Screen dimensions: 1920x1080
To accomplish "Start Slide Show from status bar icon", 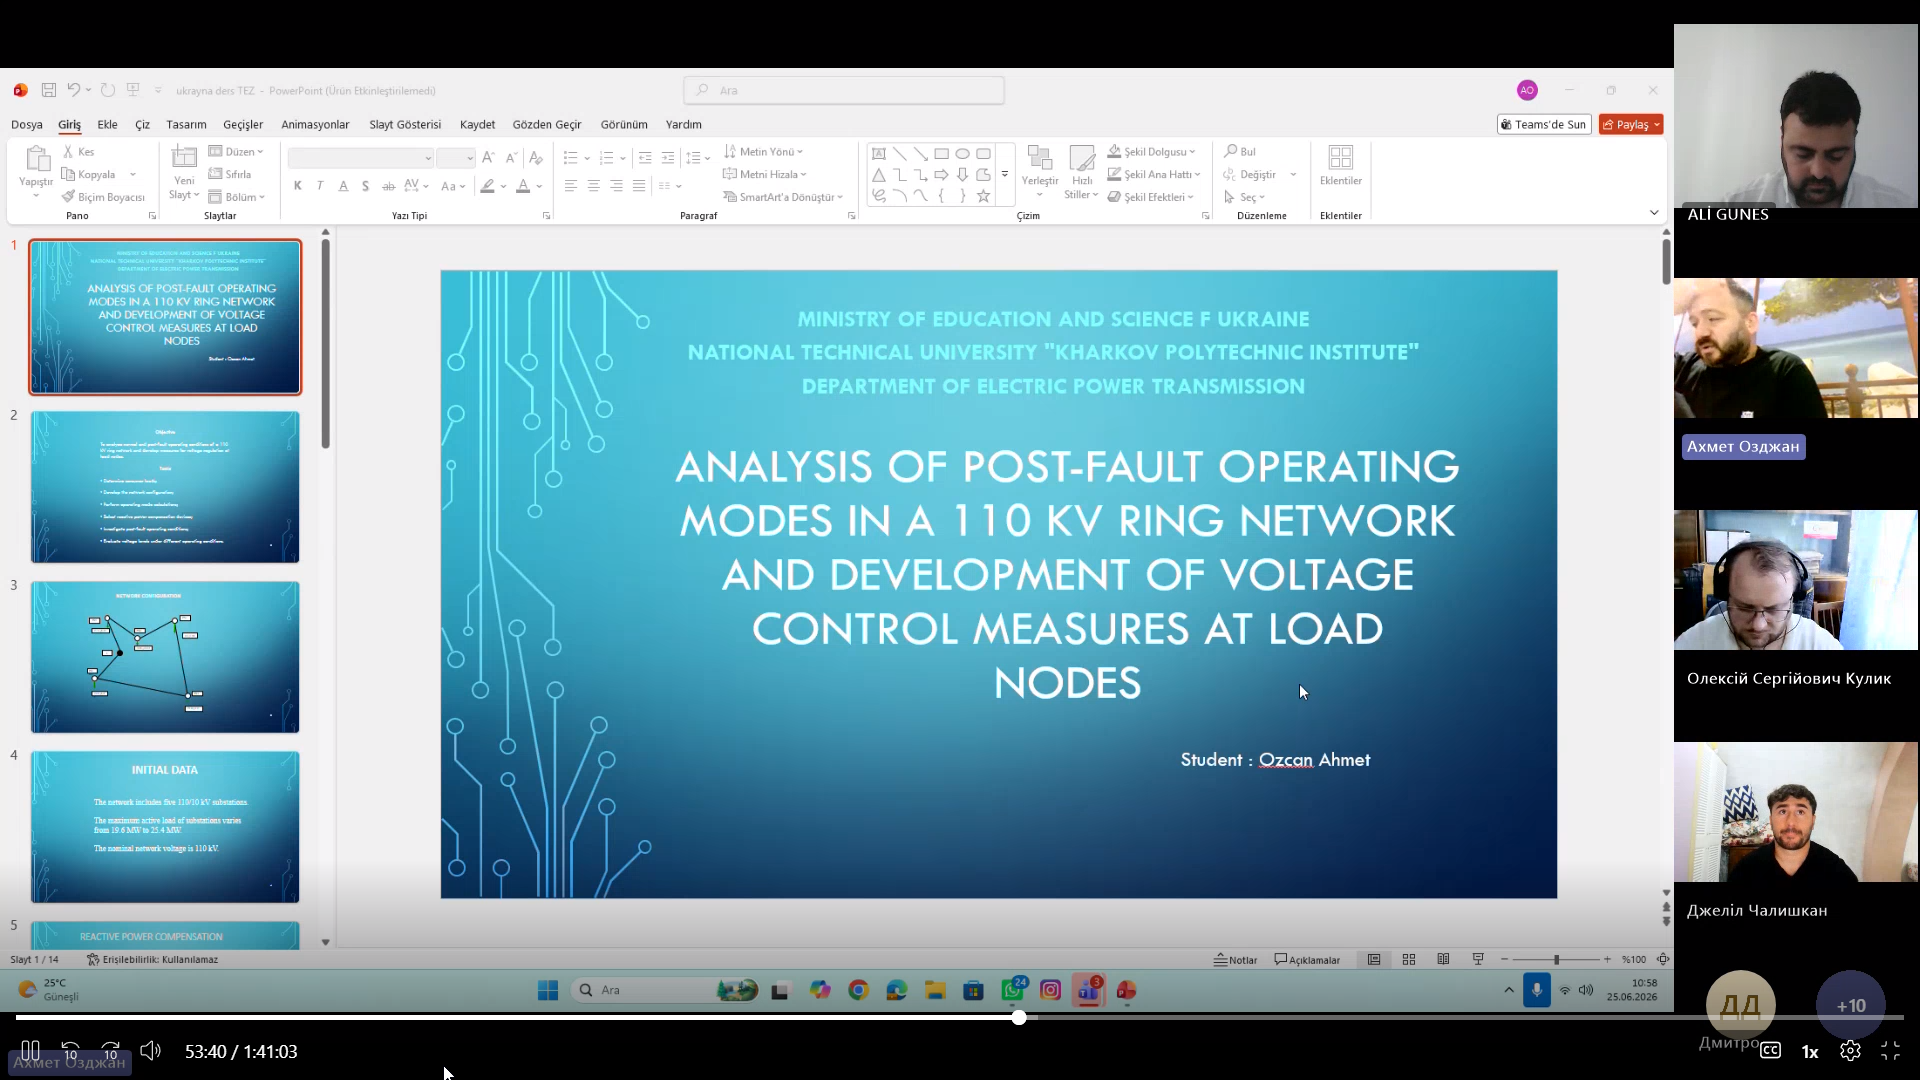I will click(1478, 959).
